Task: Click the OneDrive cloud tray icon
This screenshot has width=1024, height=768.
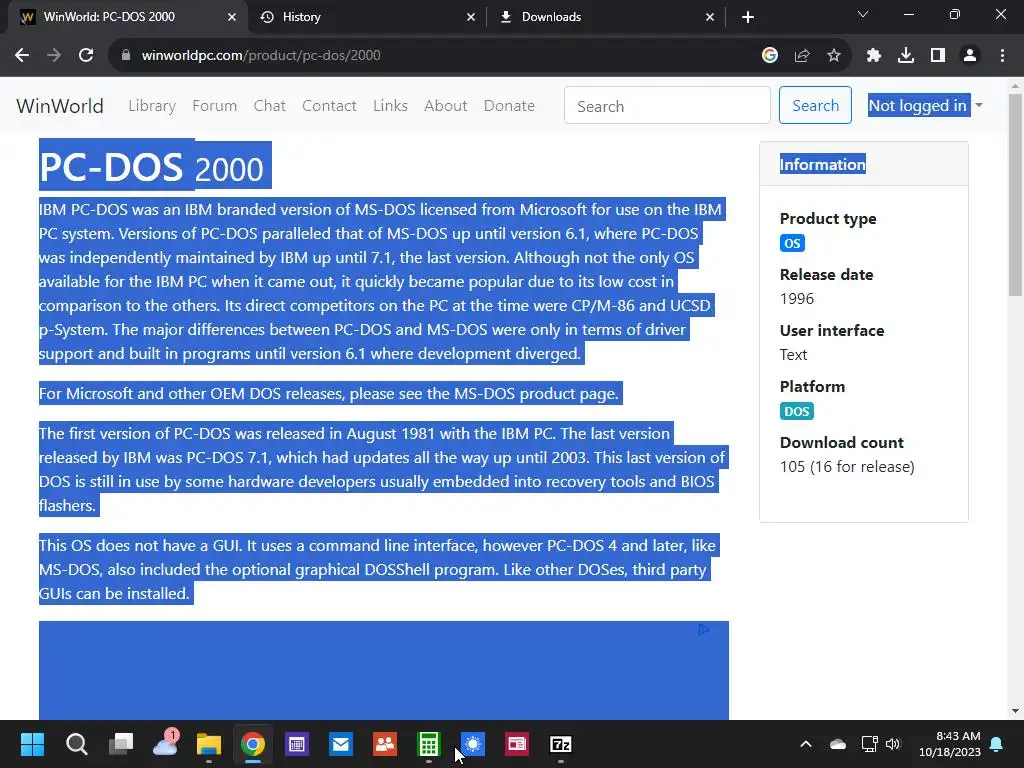Action: click(838, 744)
